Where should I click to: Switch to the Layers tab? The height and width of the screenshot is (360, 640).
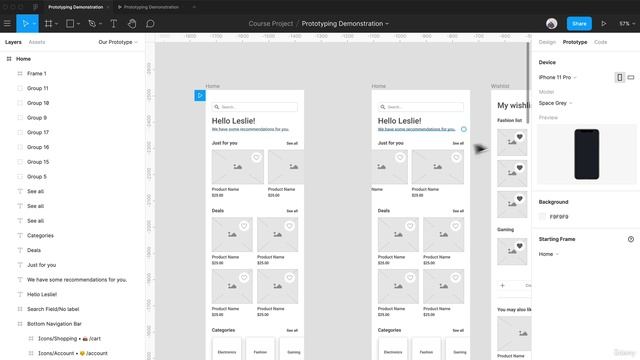tap(13, 42)
